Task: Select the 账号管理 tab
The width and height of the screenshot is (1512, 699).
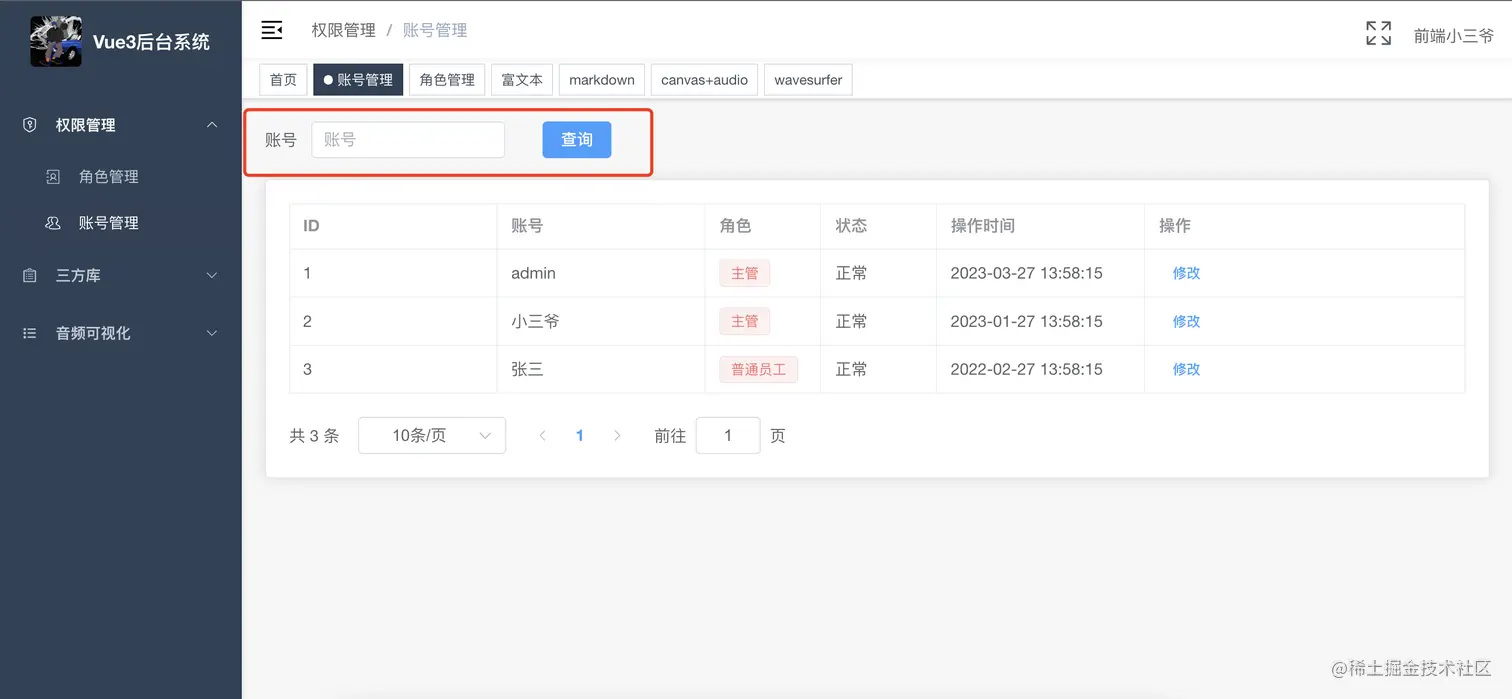Action: point(358,80)
